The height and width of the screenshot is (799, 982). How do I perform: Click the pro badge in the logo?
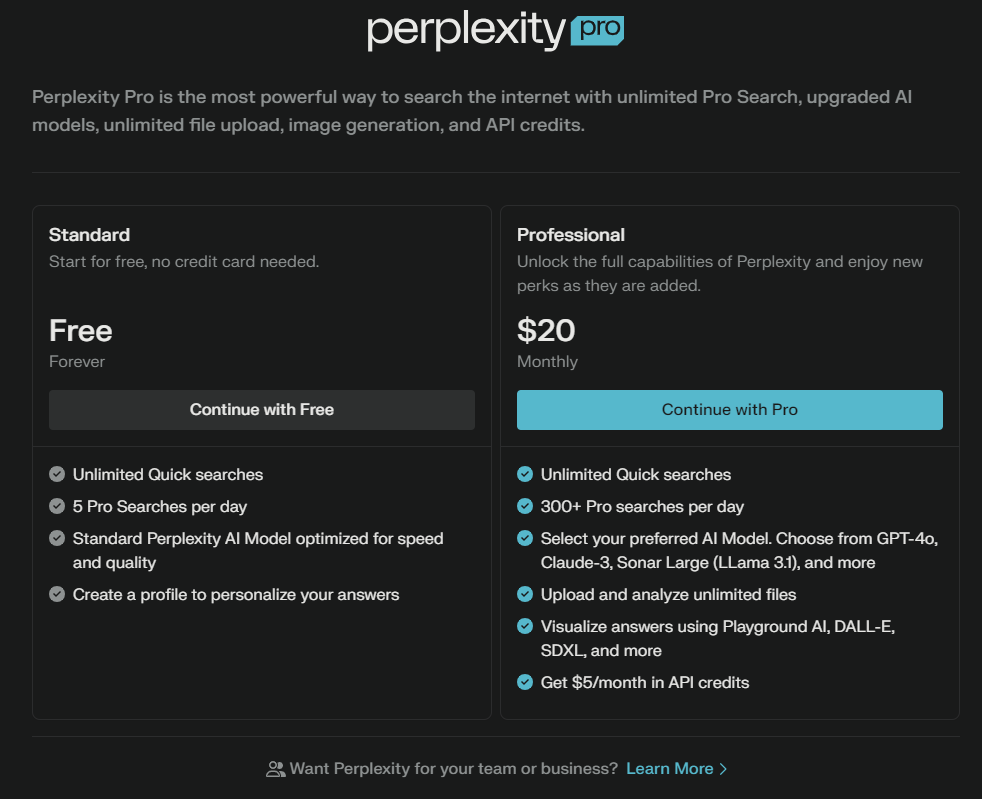[x=597, y=31]
